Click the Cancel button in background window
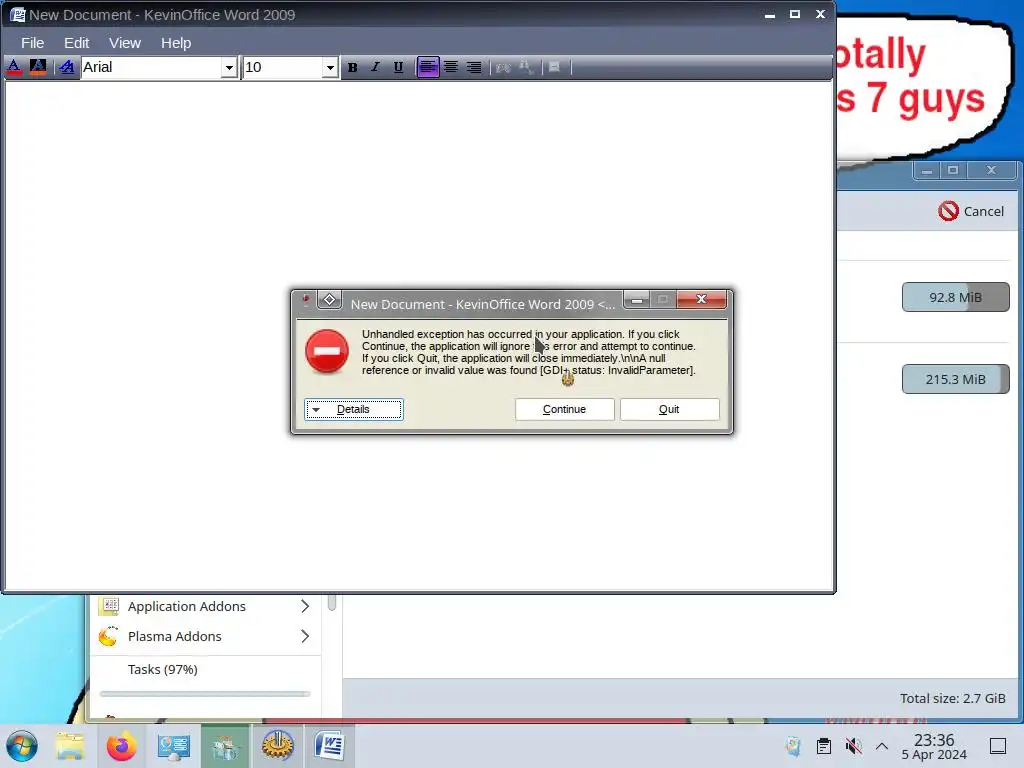Screen dimensions: 1024x768 [x=971, y=211]
